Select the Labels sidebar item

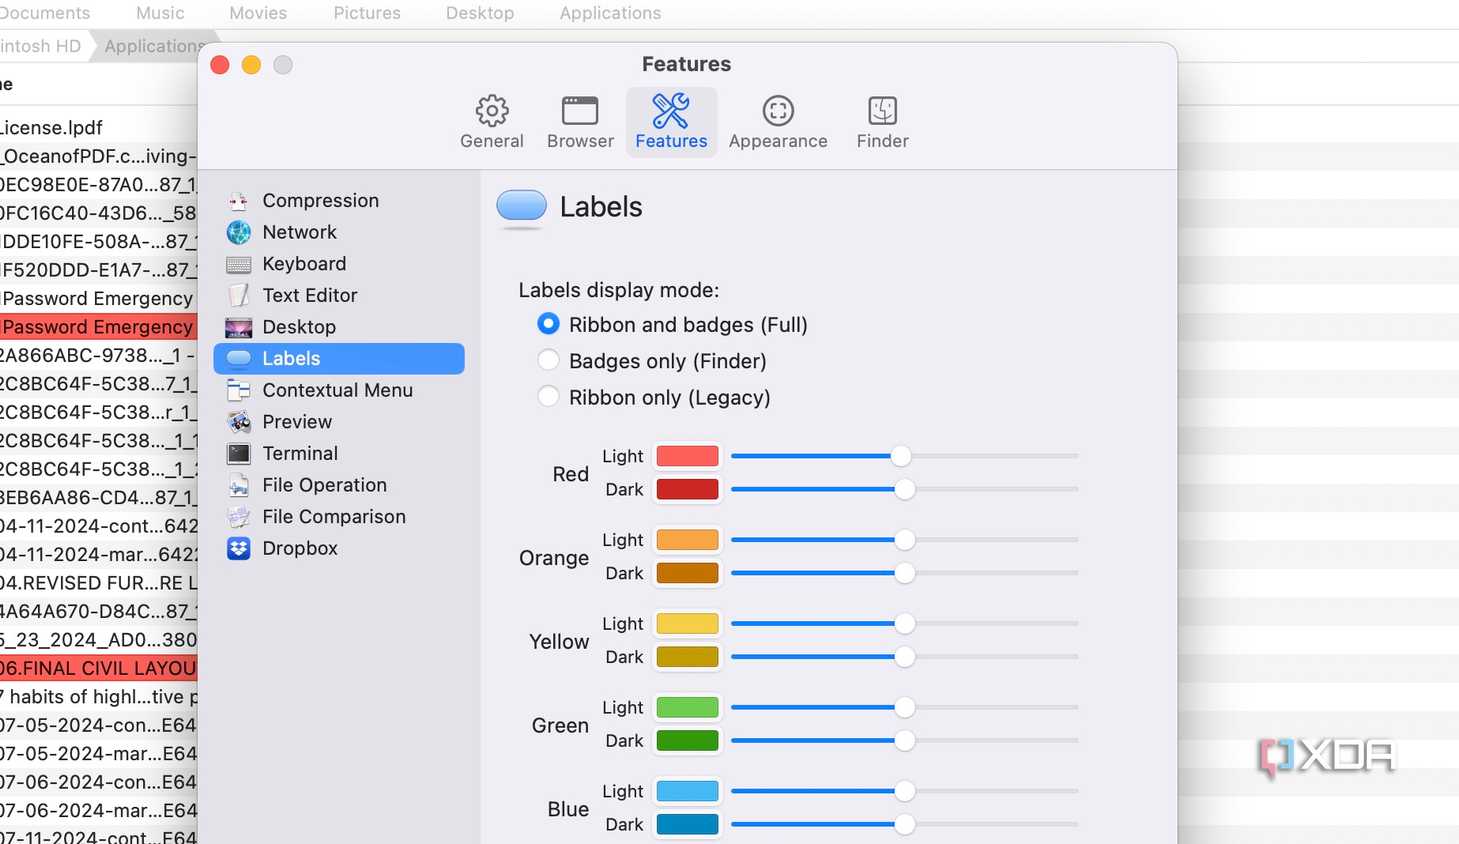[339, 359]
